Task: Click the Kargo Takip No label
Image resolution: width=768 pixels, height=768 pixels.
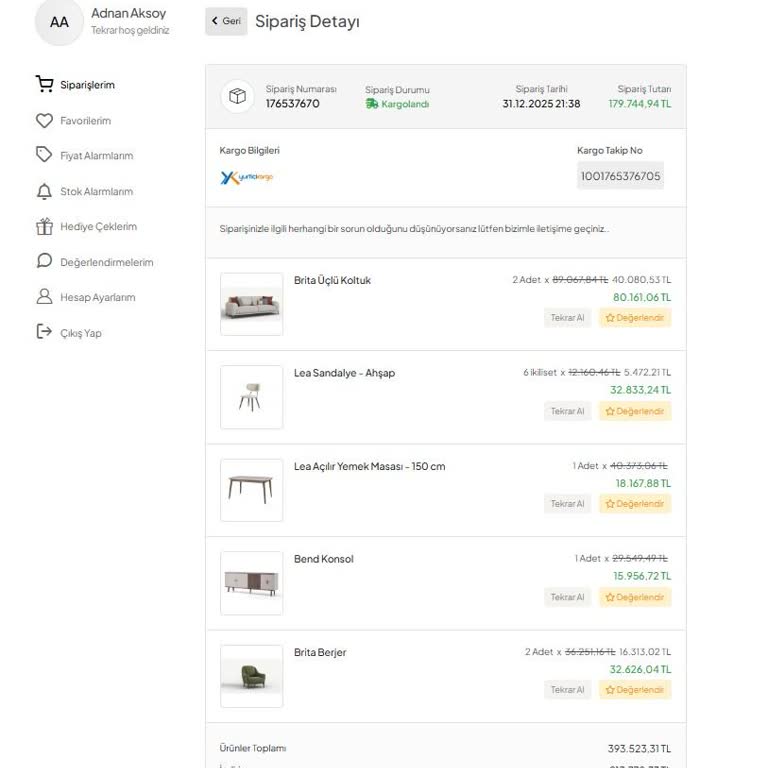Action: (x=610, y=150)
